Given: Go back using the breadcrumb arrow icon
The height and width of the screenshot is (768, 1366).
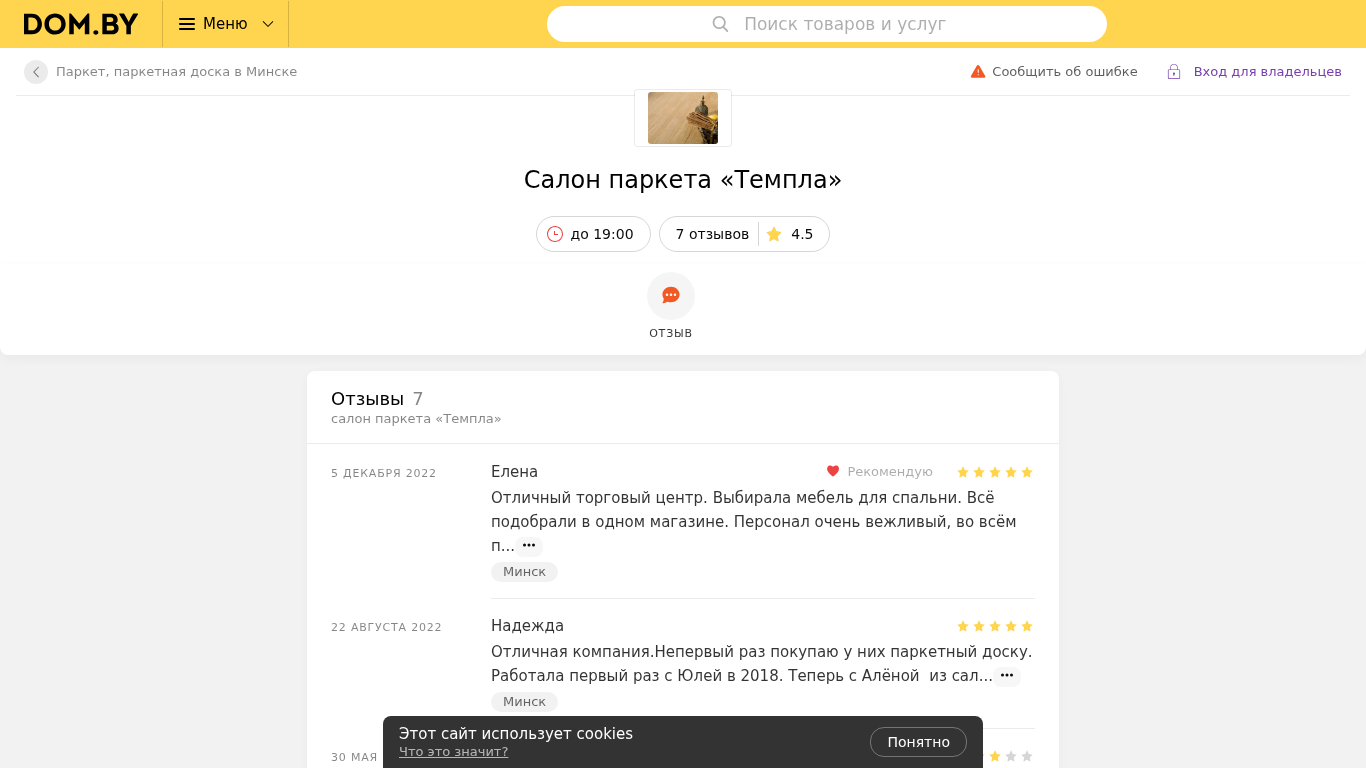Looking at the screenshot, I should click(36, 72).
